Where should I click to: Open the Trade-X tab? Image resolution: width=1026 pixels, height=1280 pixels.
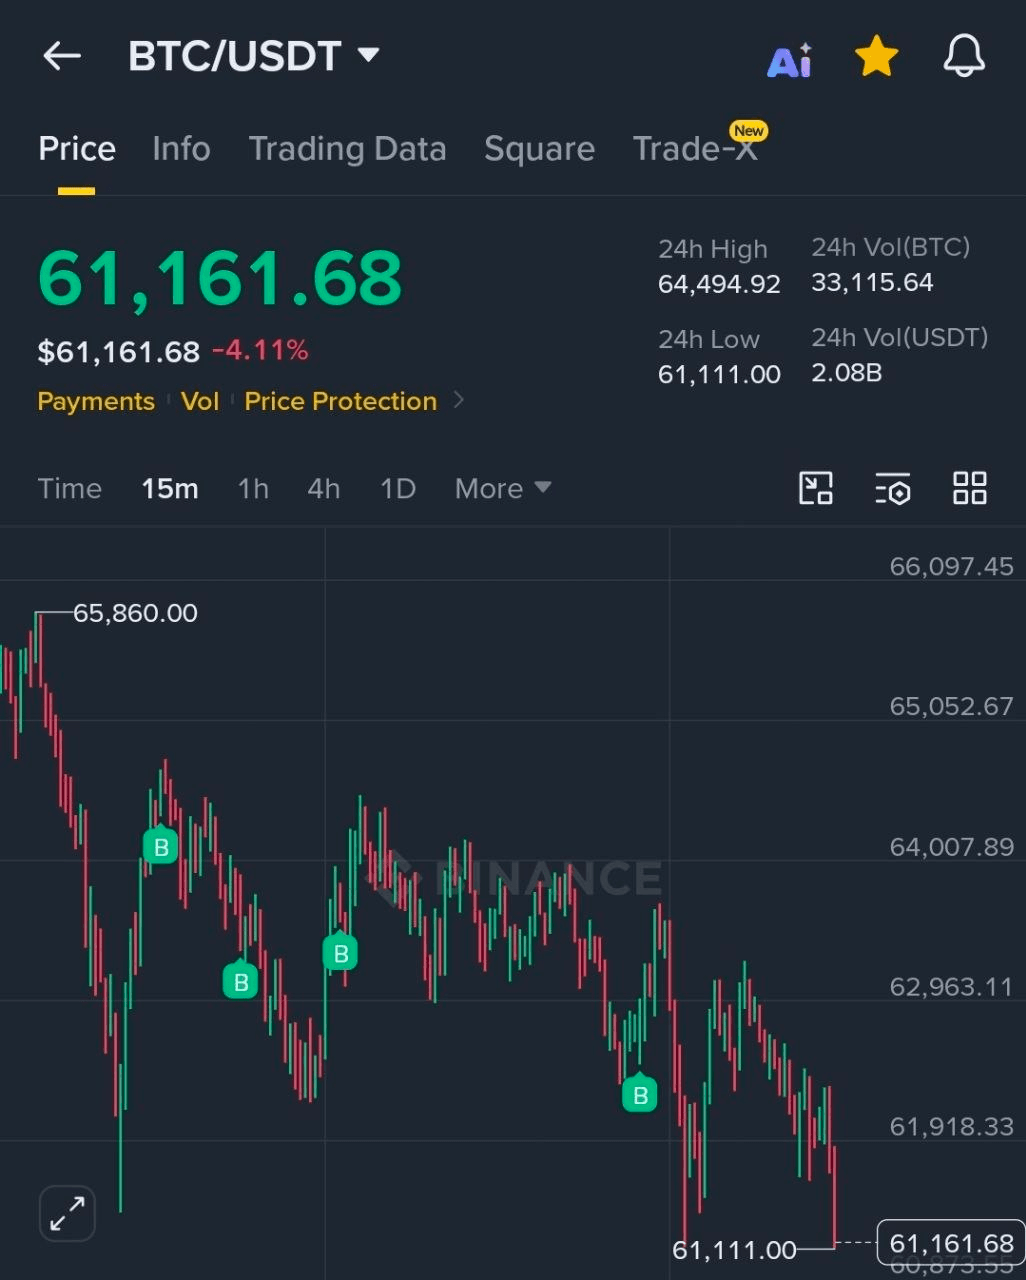698,147
